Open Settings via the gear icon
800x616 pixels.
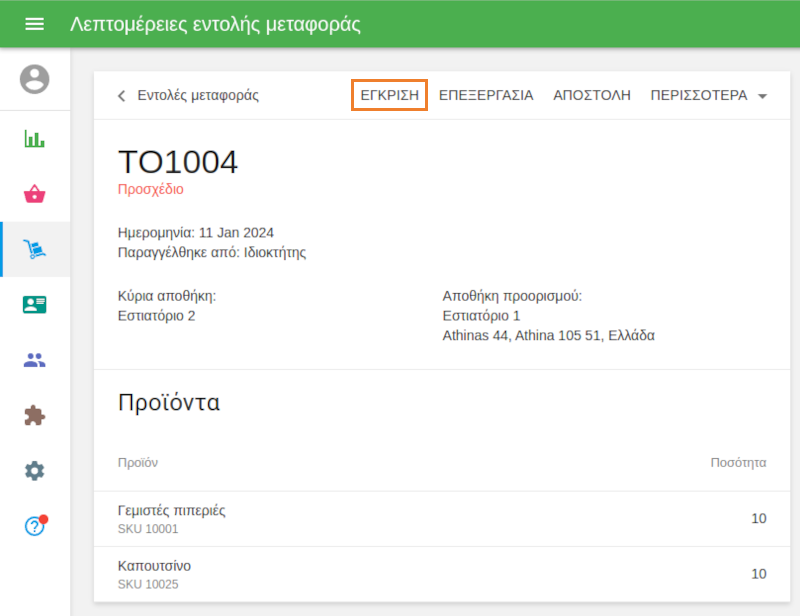[35, 469]
